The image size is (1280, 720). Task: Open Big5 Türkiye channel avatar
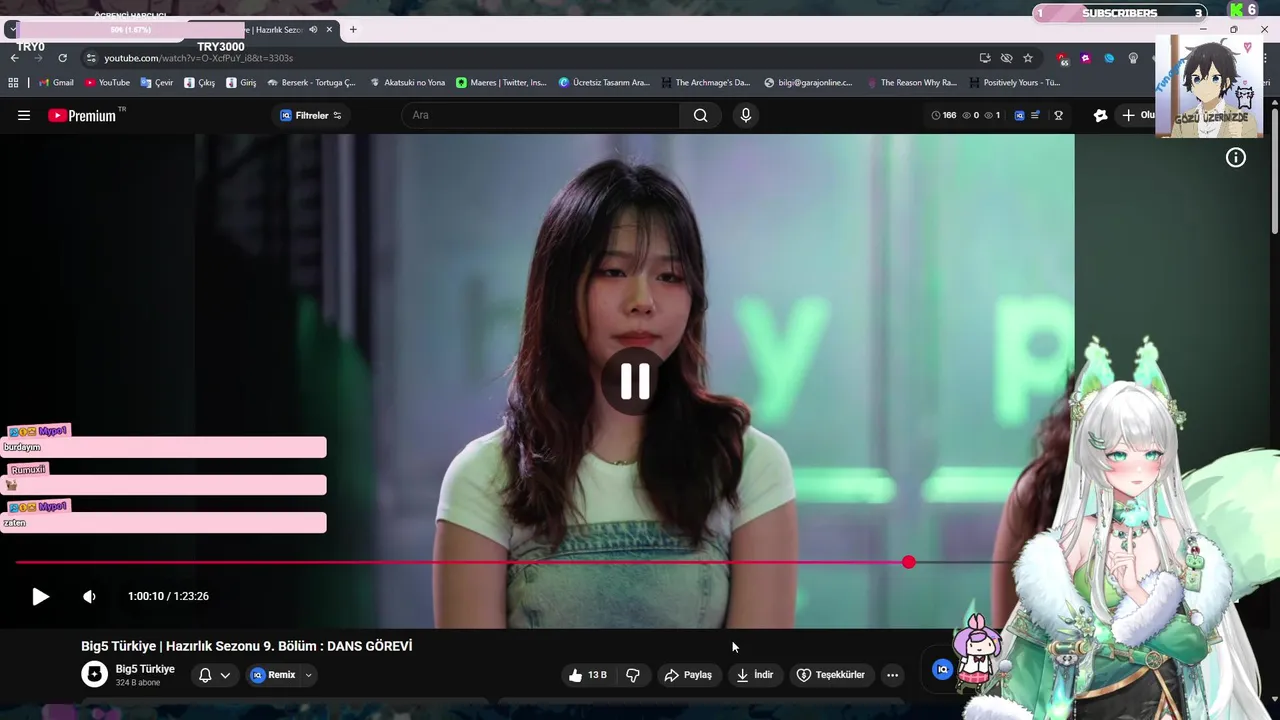[94, 674]
